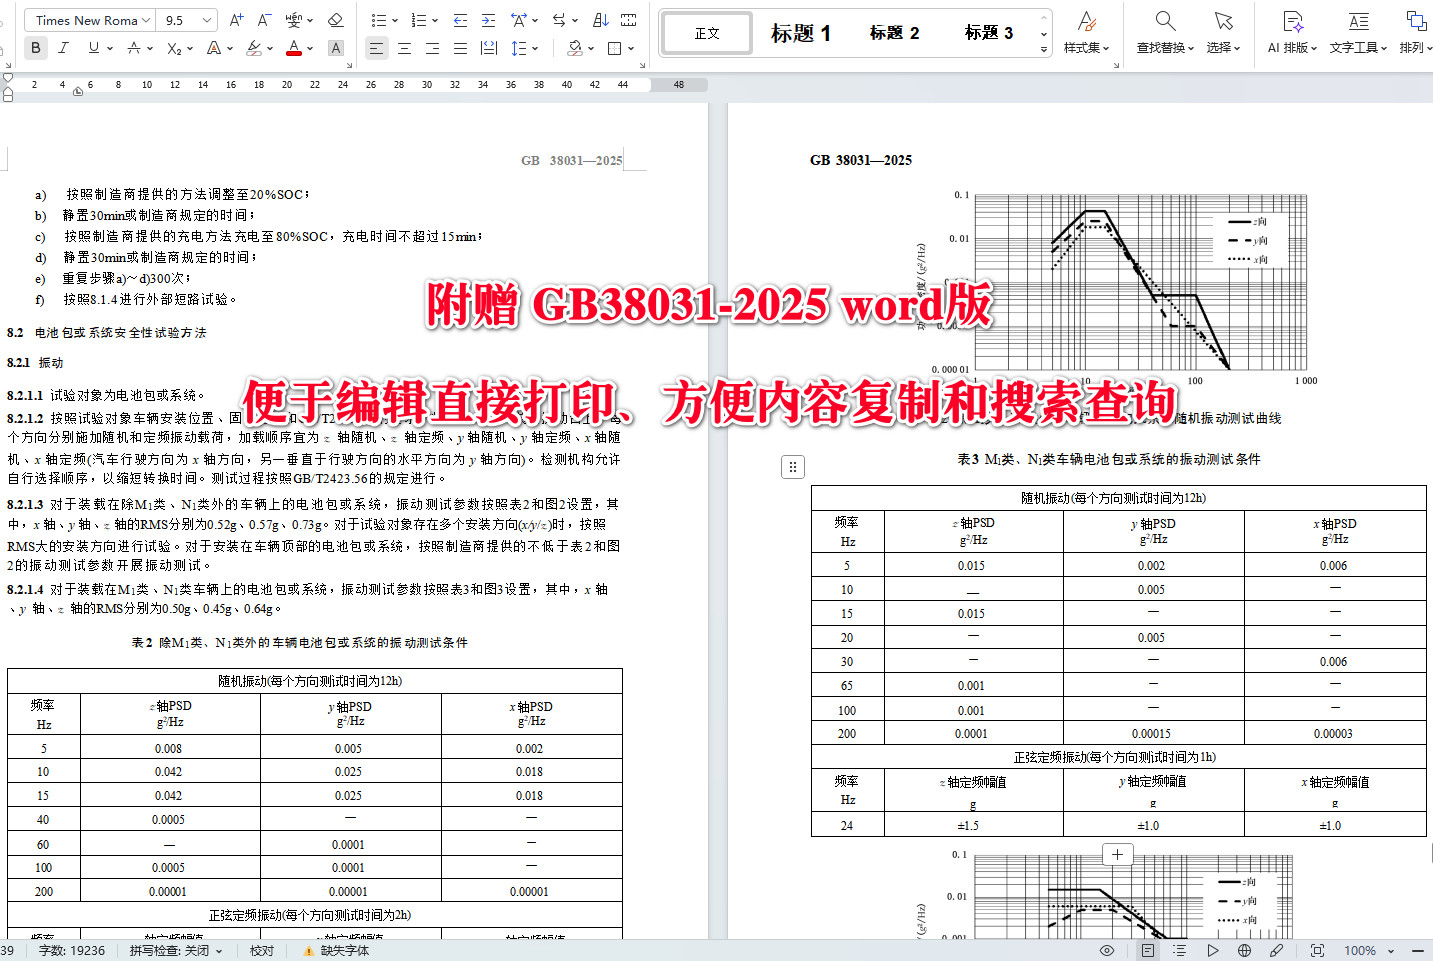Click the subscript formatting icon

click(171, 47)
